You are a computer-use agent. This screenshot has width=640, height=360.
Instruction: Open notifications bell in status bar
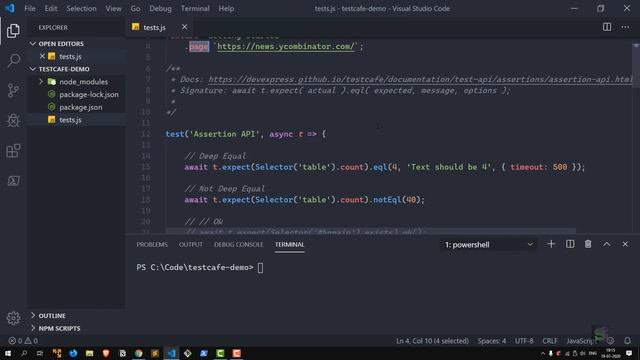[627, 341]
